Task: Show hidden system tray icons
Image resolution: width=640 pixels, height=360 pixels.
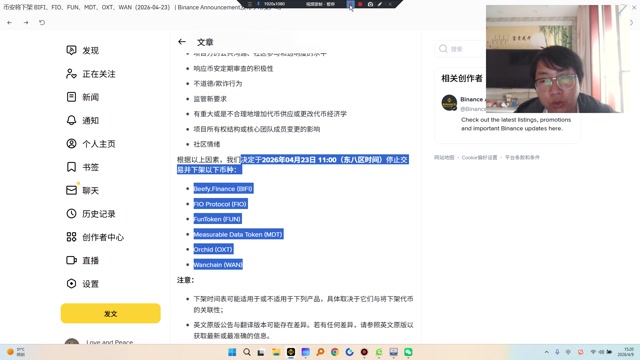Action: [x=547, y=352]
